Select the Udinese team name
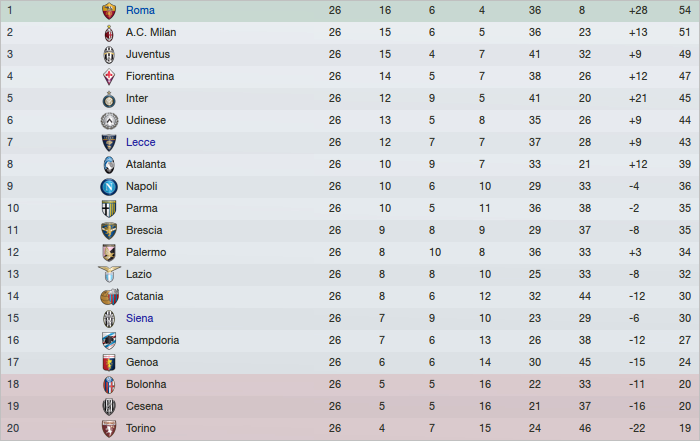Image resolution: width=700 pixels, height=441 pixels. (146, 120)
